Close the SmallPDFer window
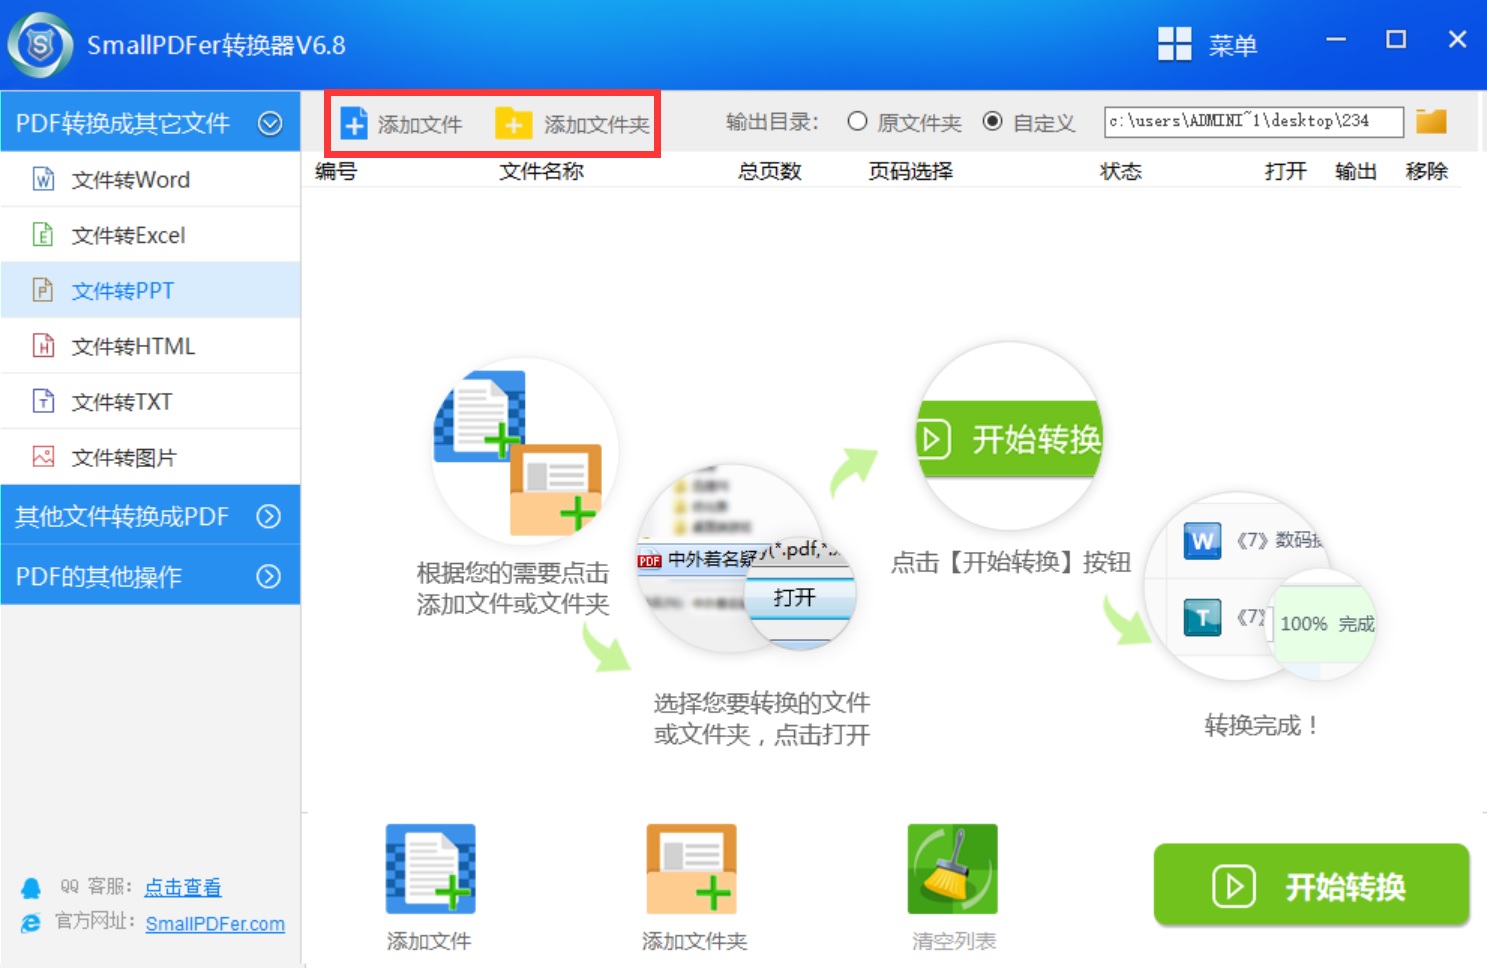1487x968 pixels. pos(1457,40)
